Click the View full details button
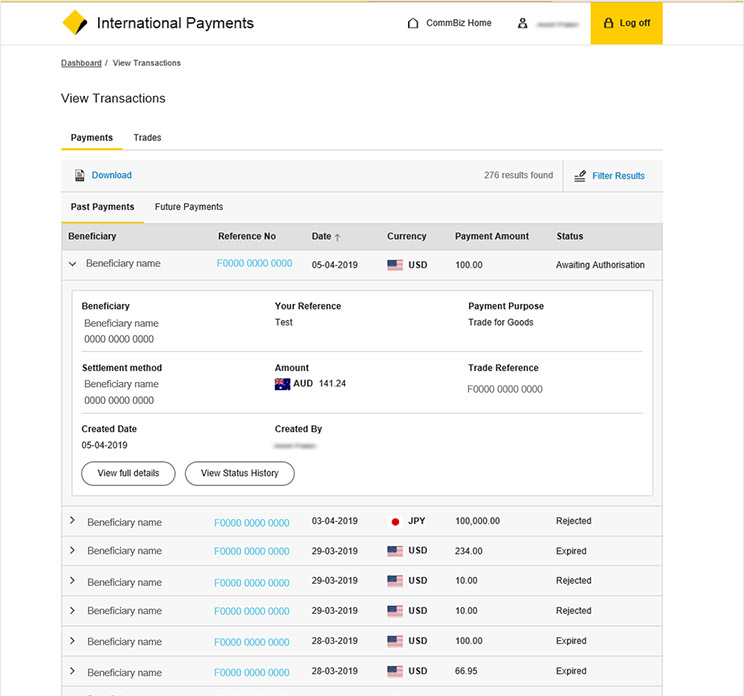This screenshot has height=696, width=744. (x=128, y=473)
